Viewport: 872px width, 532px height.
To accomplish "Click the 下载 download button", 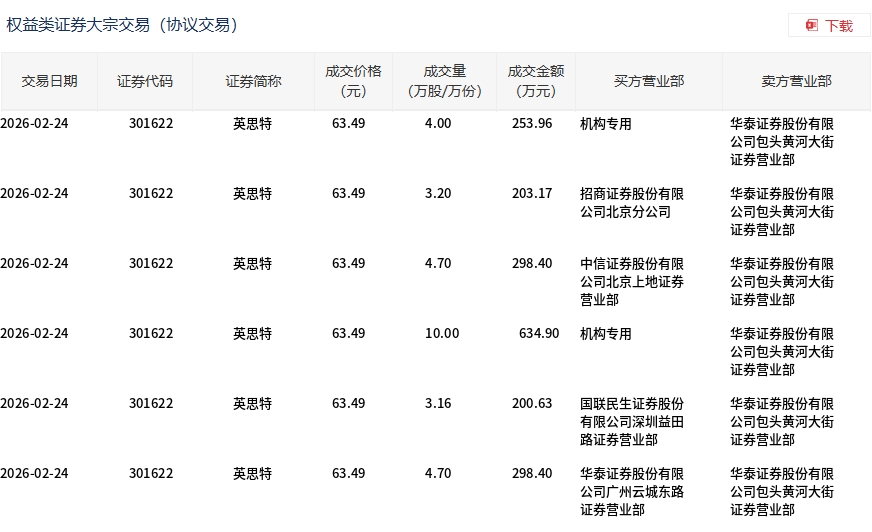I will click(x=829, y=26).
